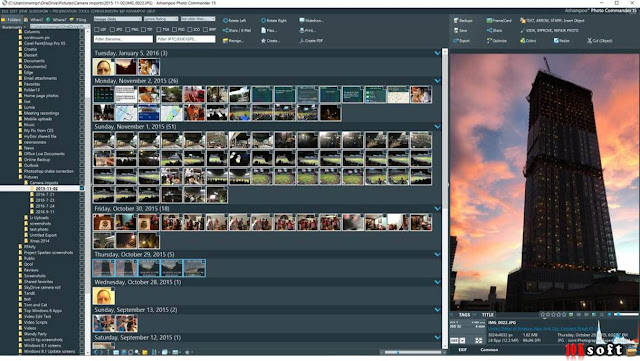Toggle the BMP file type checkbox
Image resolution: width=640 pixels, height=361 pixels.
coord(205,30)
